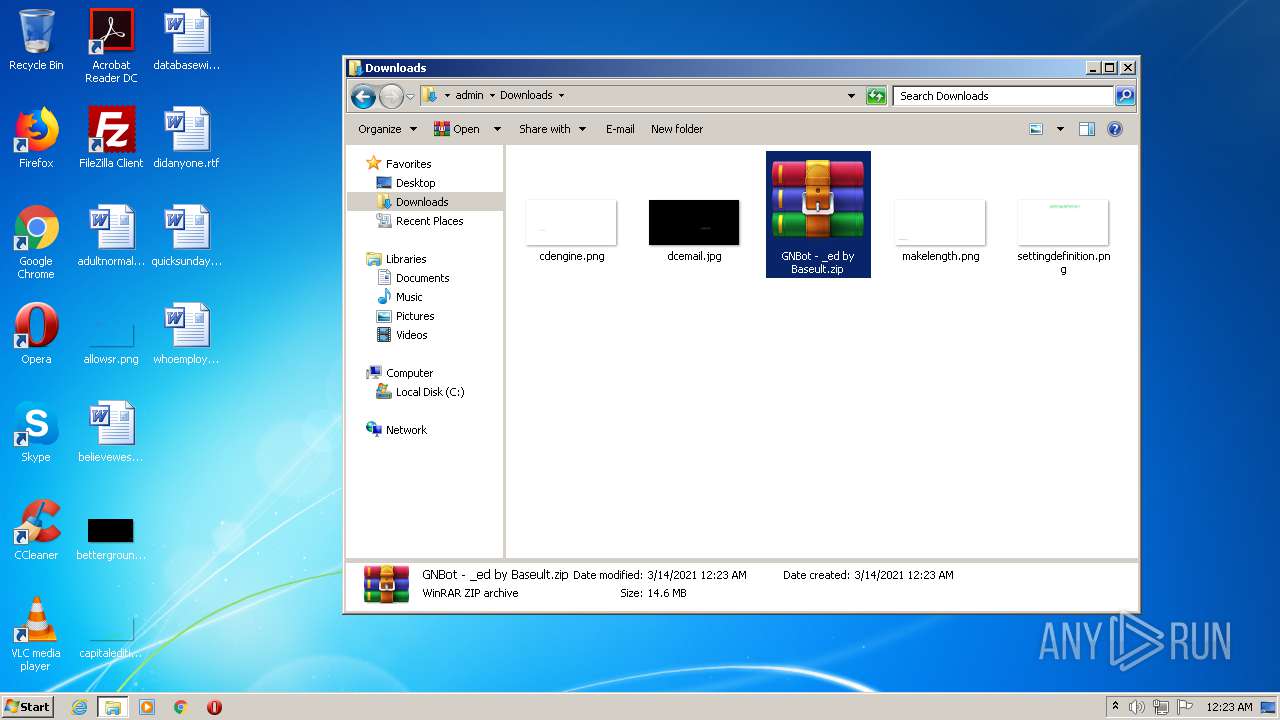Click the Back navigation arrow in Explorer
This screenshot has height=720, width=1280.
pos(363,96)
